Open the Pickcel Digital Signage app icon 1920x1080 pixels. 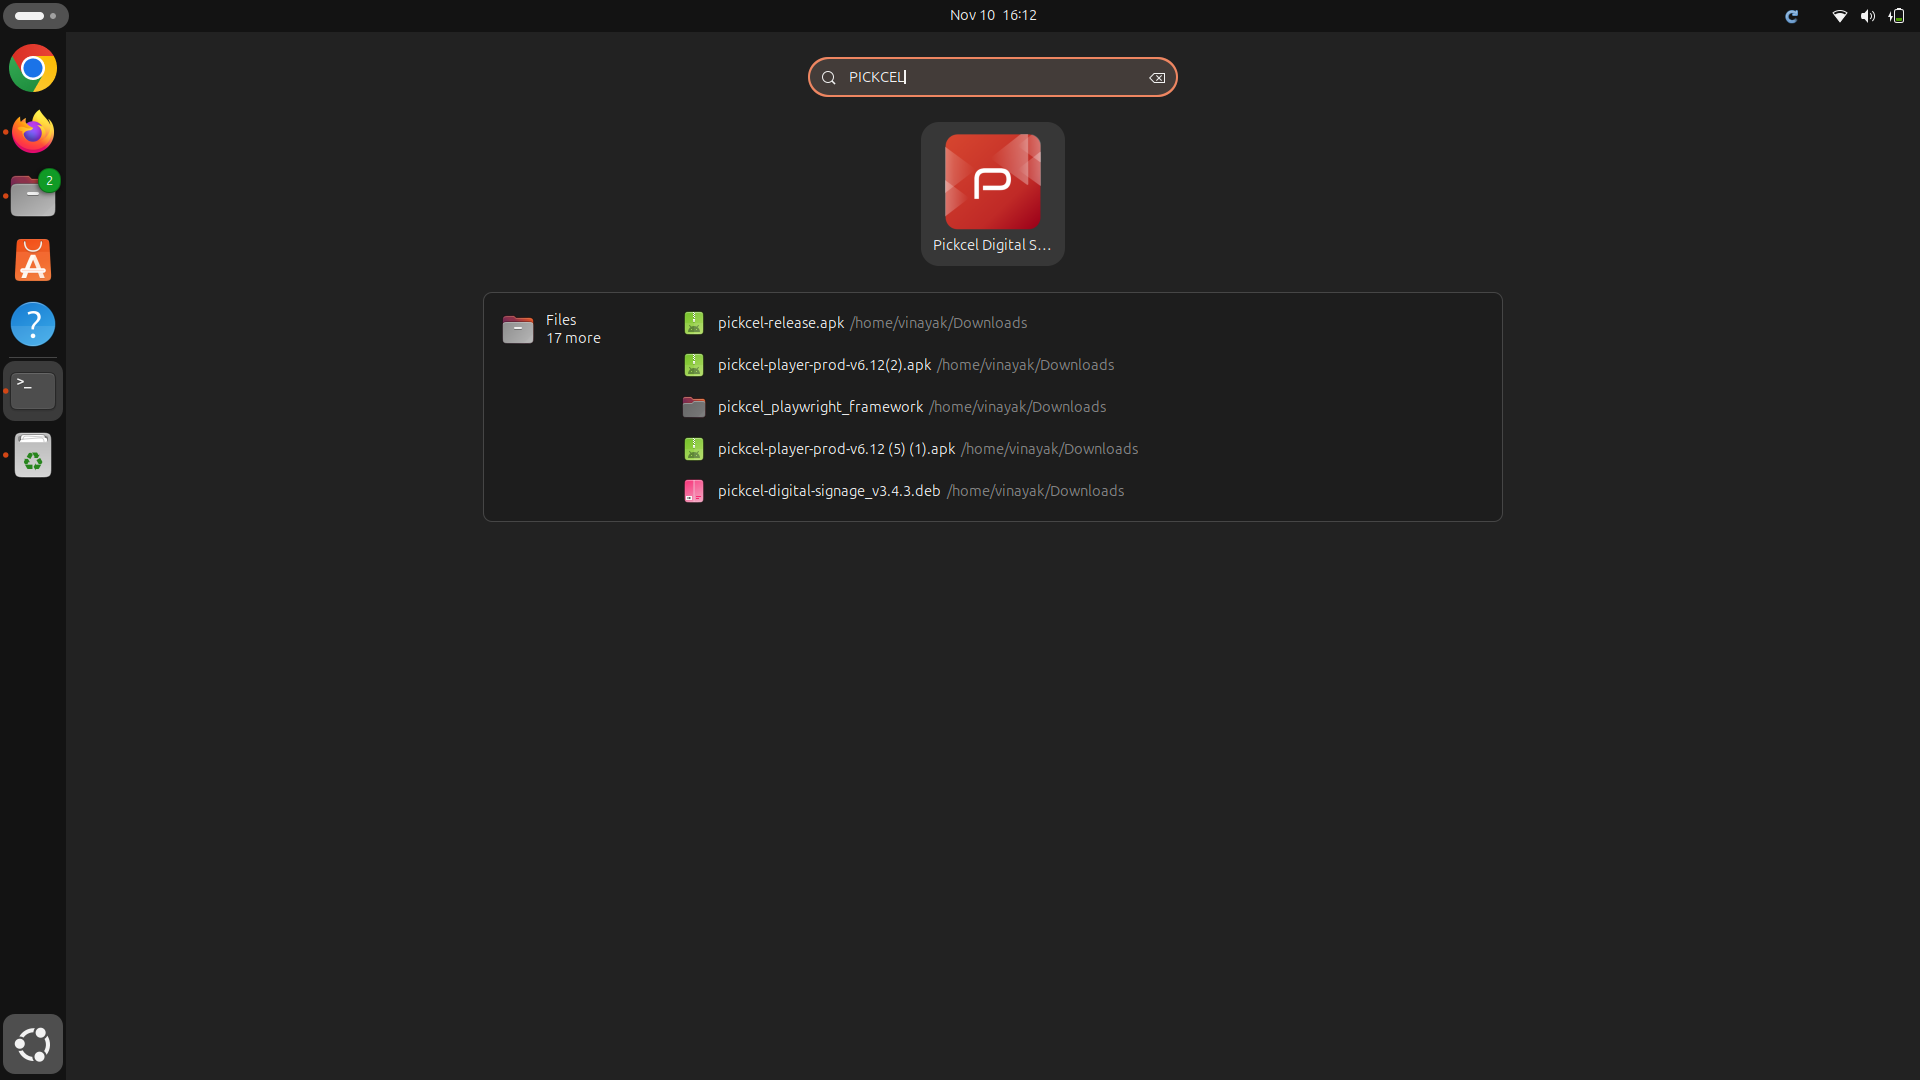click(x=992, y=193)
